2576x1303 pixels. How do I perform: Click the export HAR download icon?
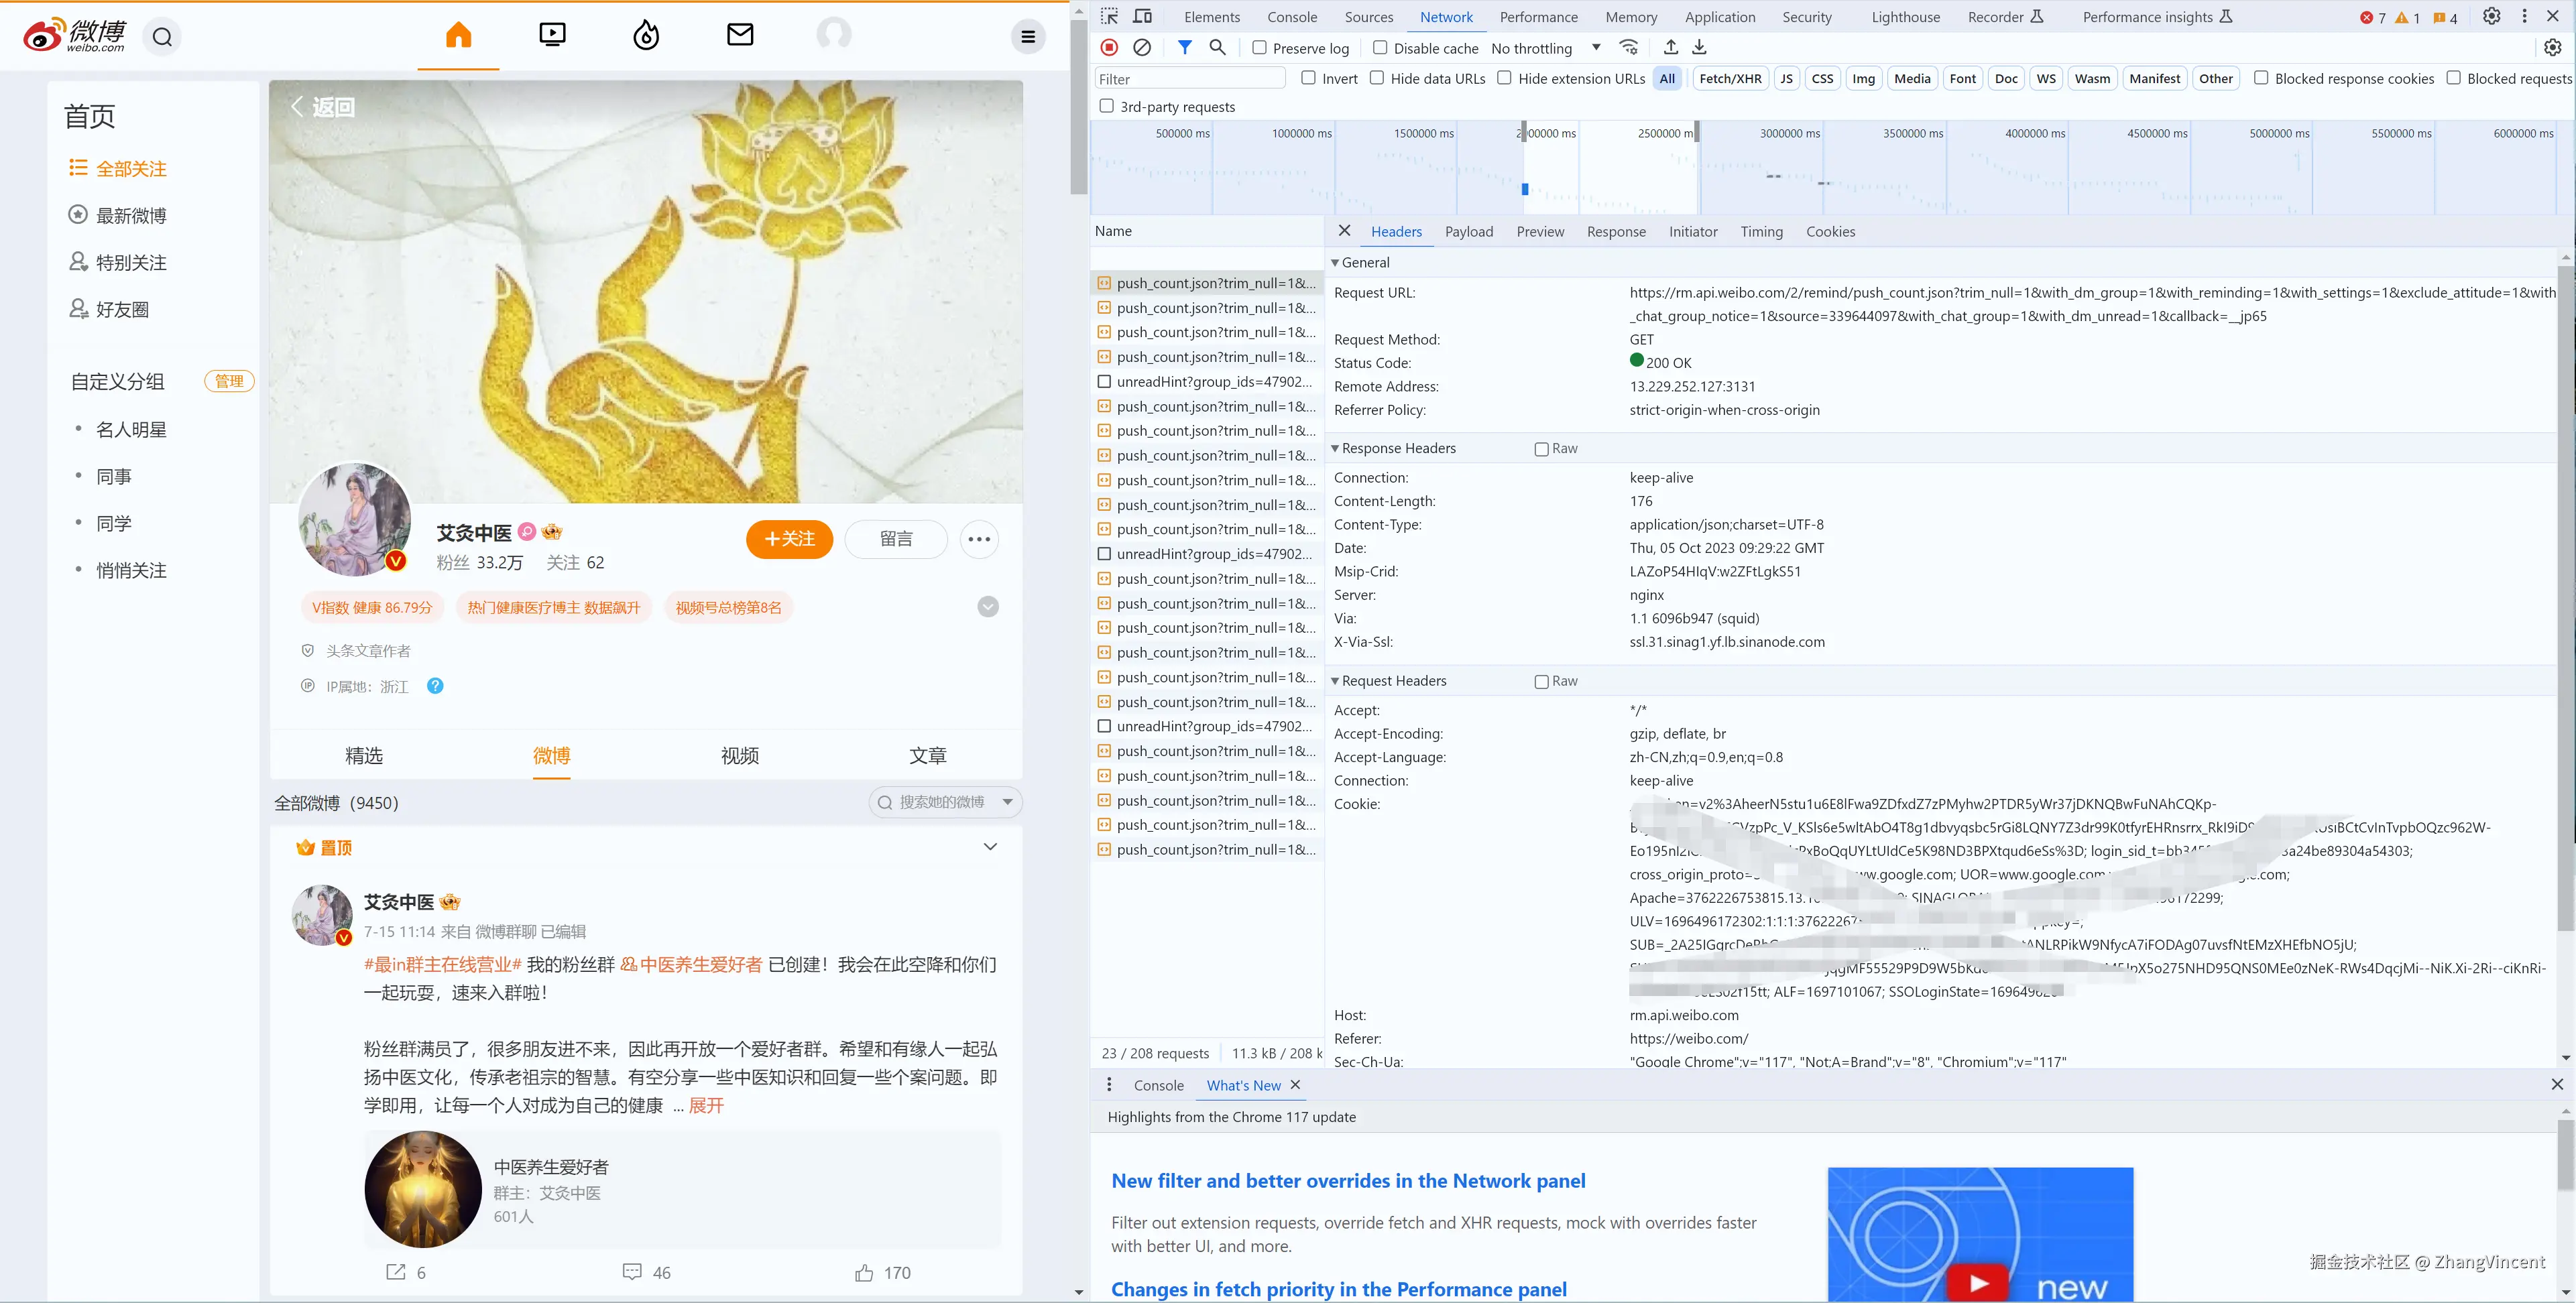click(x=1699, y=47)
